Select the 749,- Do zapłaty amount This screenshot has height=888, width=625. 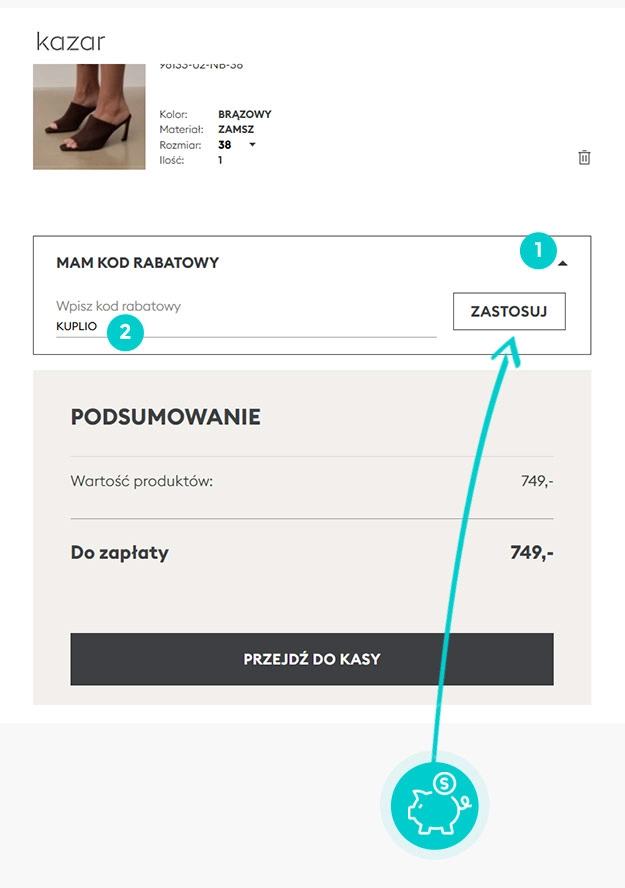(x=530, y=552)
